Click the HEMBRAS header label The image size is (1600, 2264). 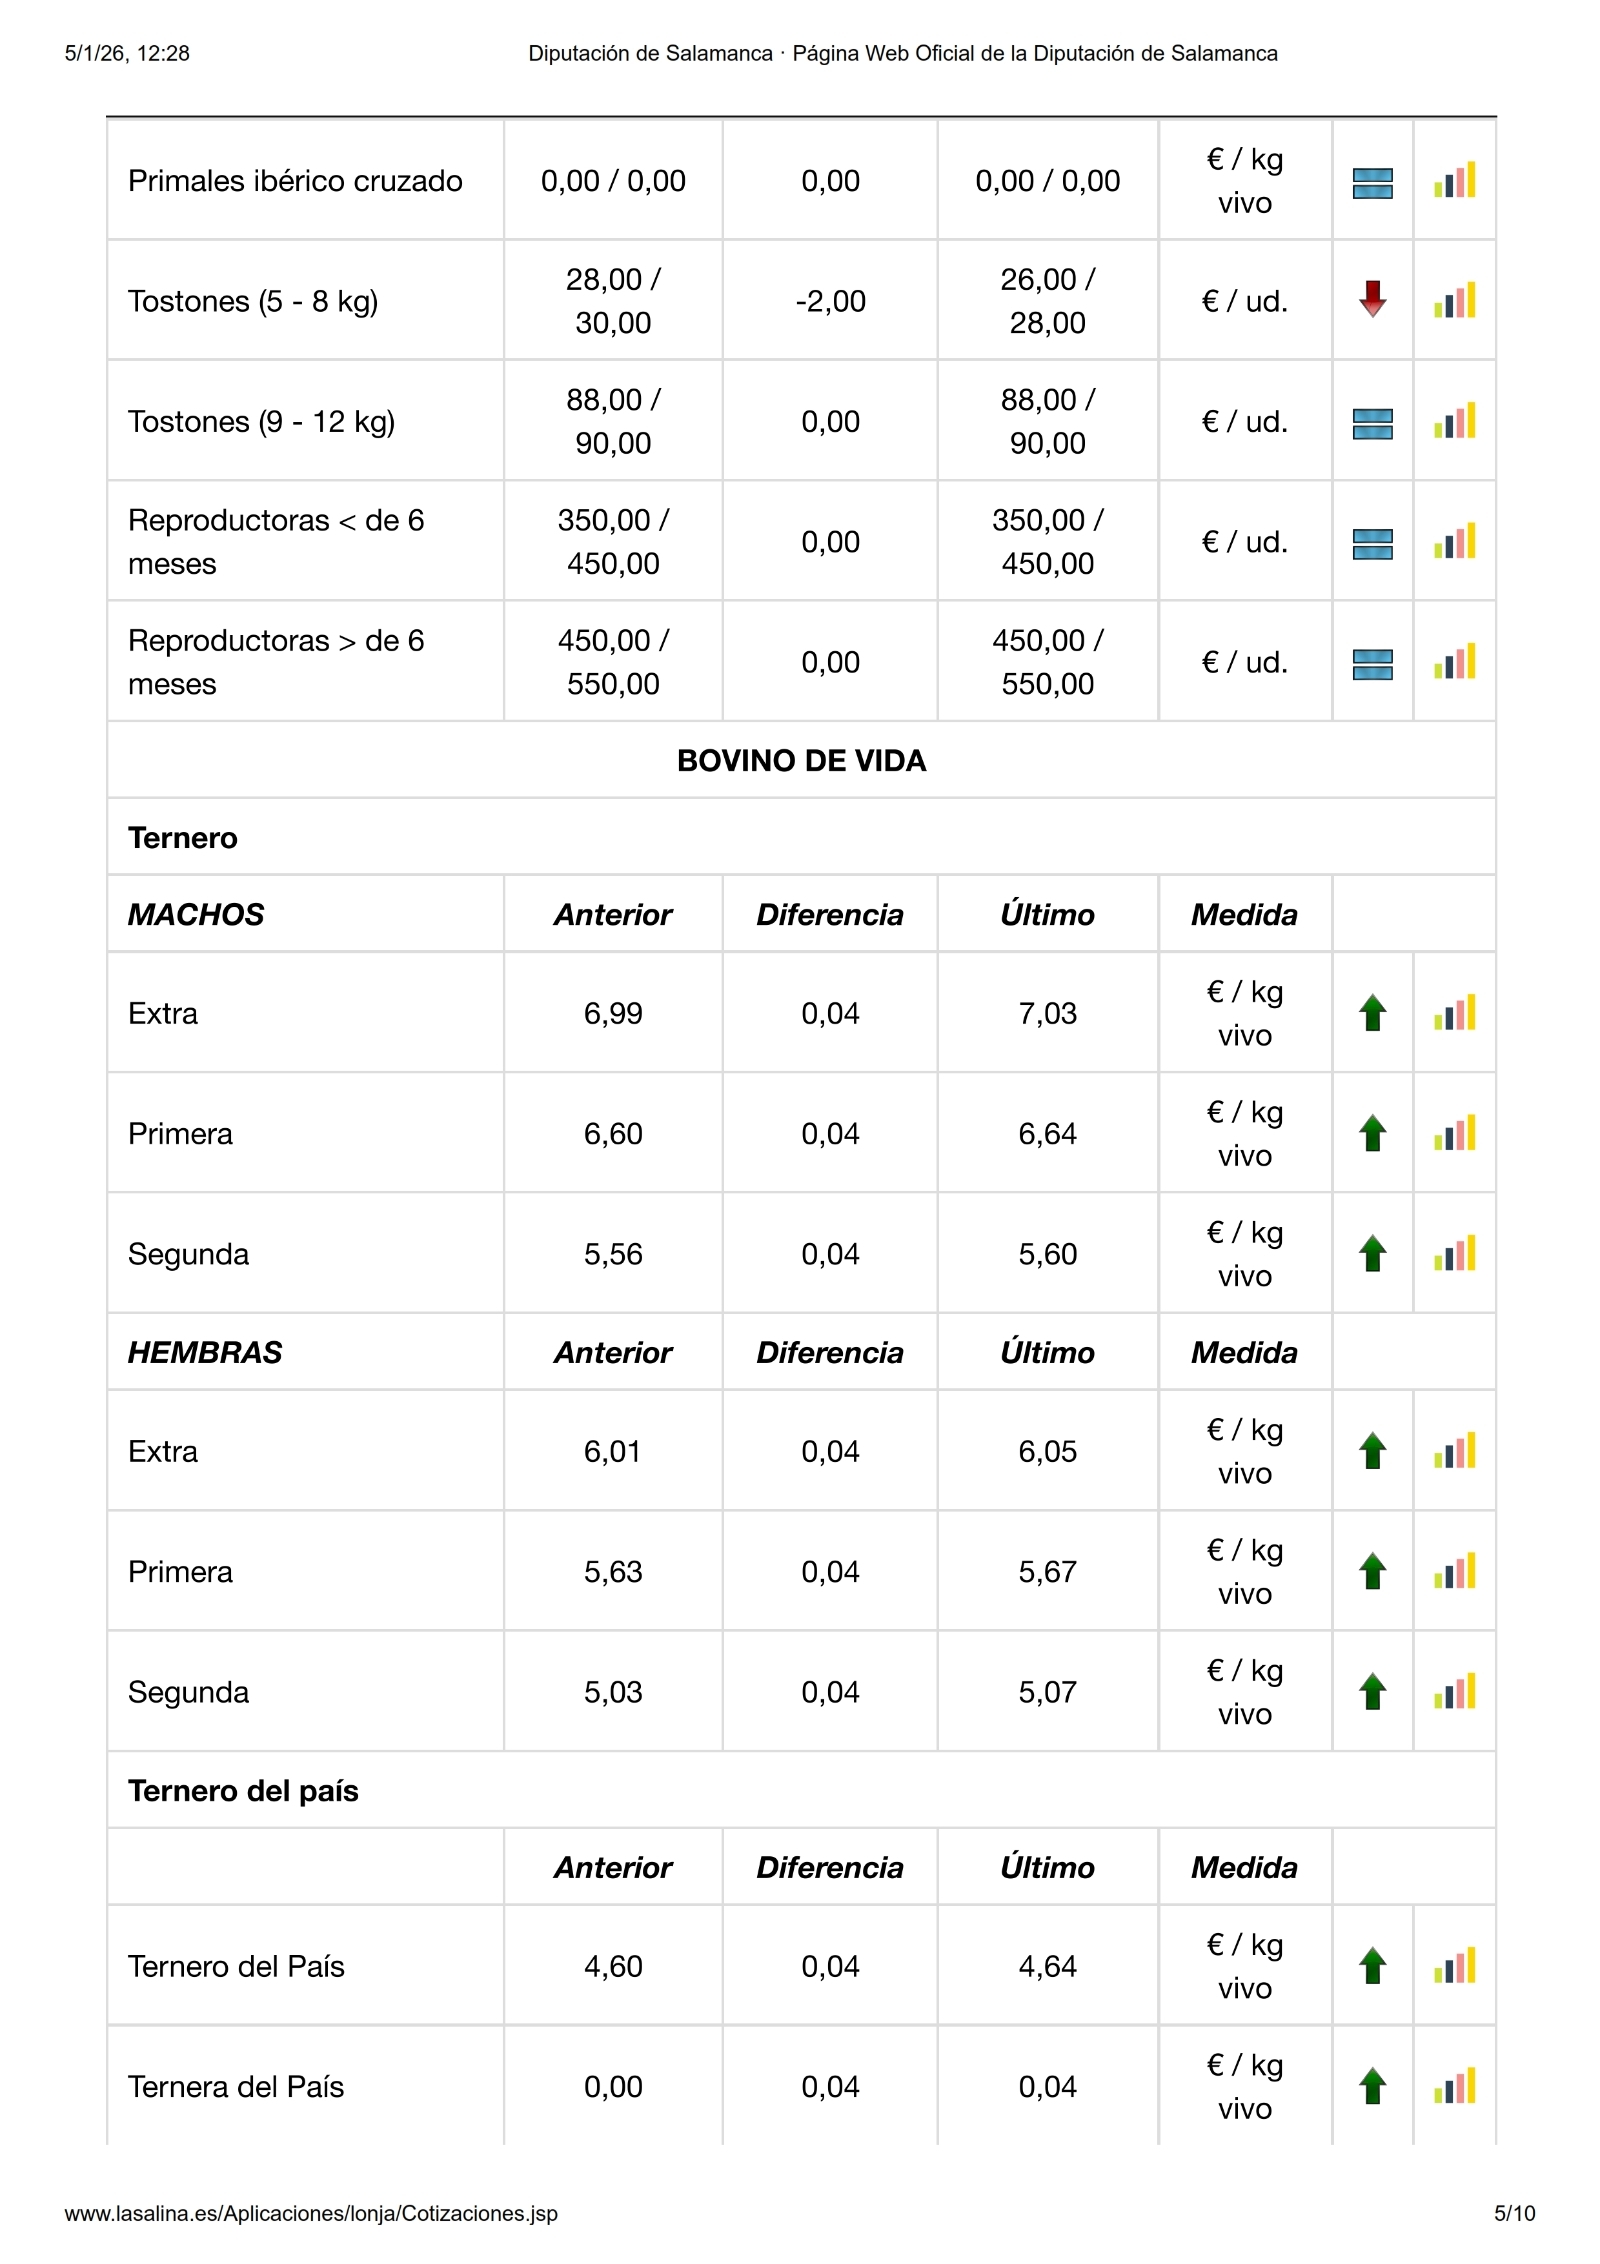point(205,1352)
